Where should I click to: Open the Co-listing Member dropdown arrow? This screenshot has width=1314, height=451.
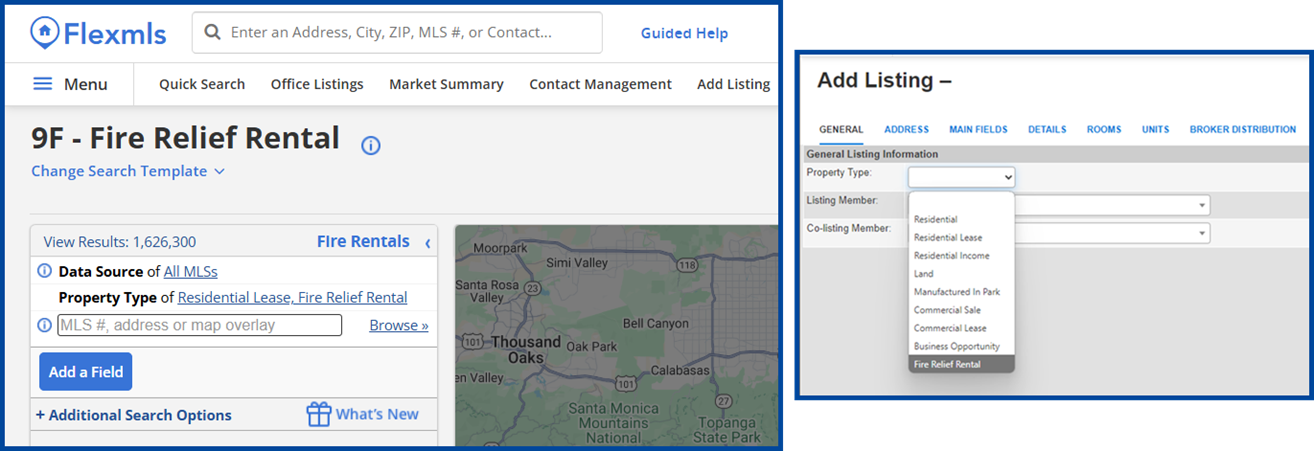pos(1200,233)
